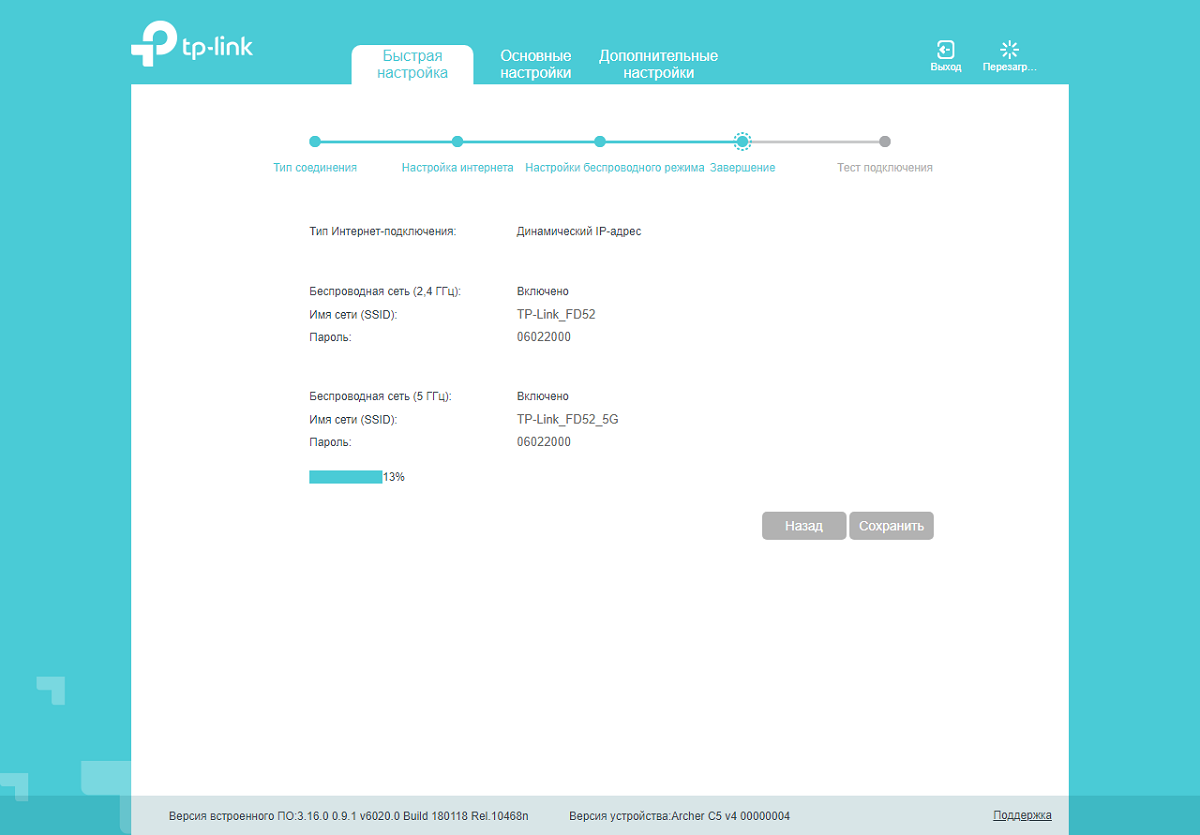Click the TP-Link logo
Screen dimensions: 1200x835
pyautogui.click(x=192, y=44)
